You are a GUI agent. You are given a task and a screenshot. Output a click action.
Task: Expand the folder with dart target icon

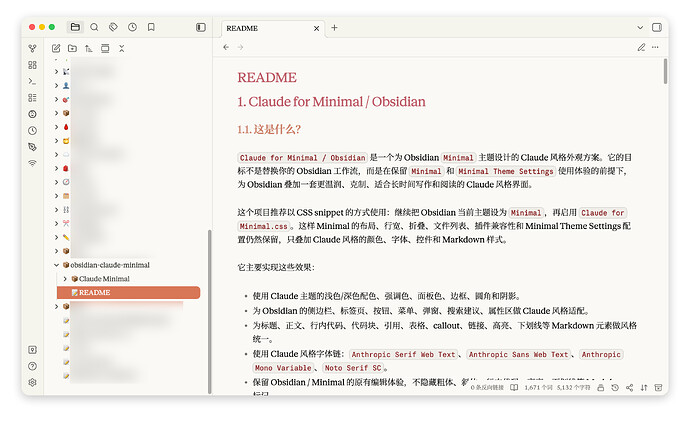tap(56, 99)
